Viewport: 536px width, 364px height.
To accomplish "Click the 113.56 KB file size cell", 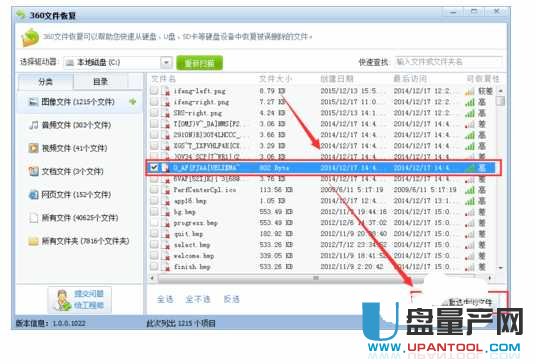I will pos(276,190).
